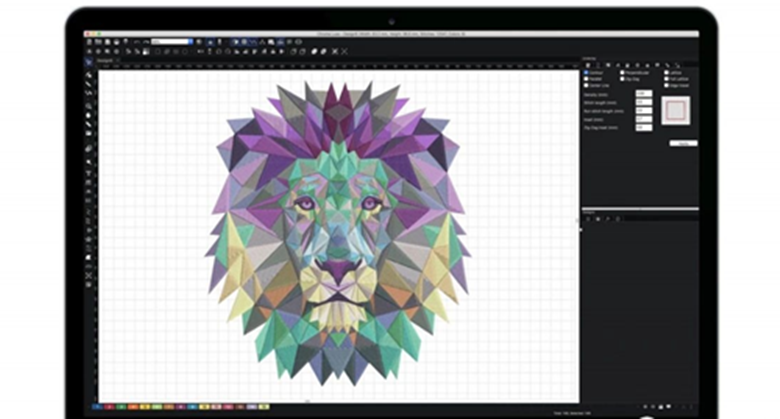Open the zoom dropdown in the top toolbar

[171, 41]
